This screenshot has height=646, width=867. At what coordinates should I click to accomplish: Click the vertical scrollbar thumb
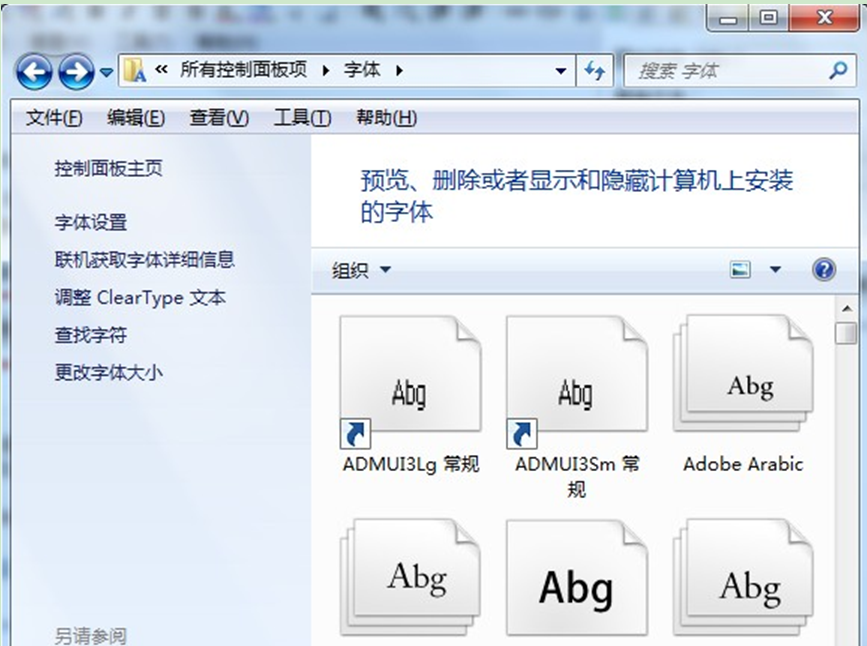pos(846,334)
